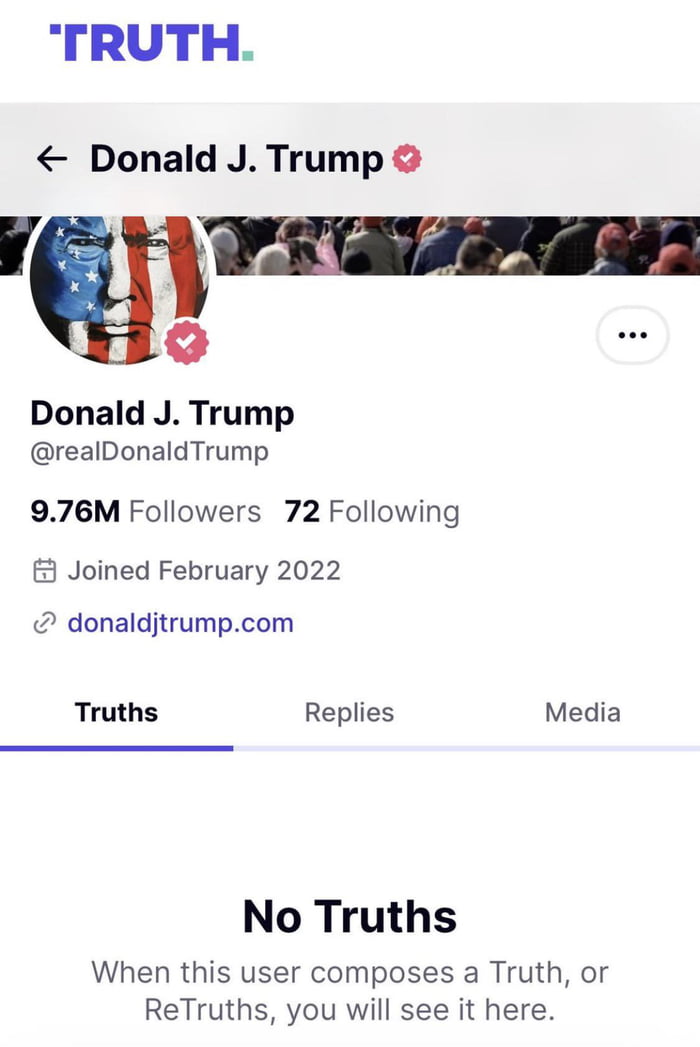The height and width of the screenshot is (1047, 700).
Task: Switch to the Truths tab
Action: pos(116,713)
